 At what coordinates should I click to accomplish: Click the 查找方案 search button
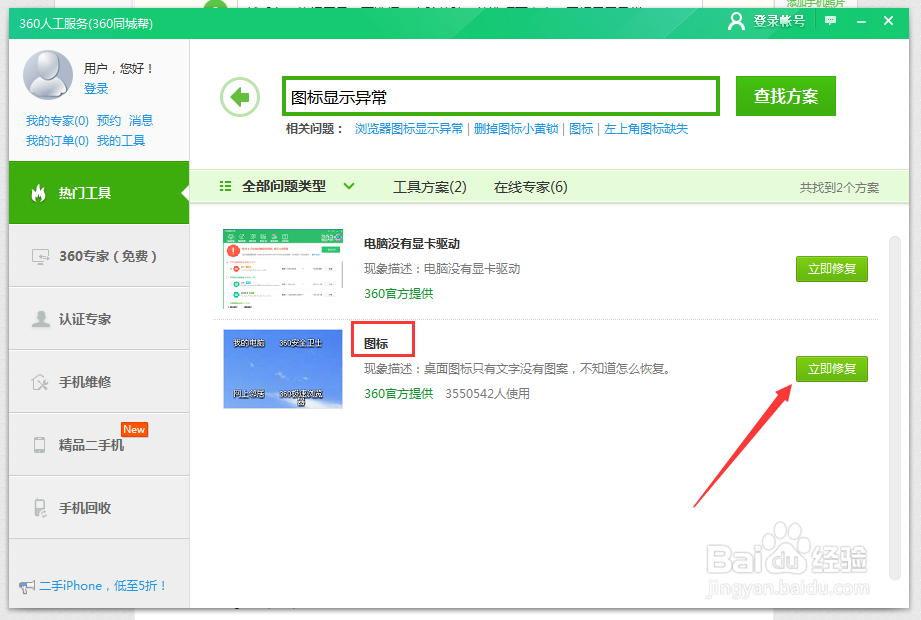click(785, 96)
